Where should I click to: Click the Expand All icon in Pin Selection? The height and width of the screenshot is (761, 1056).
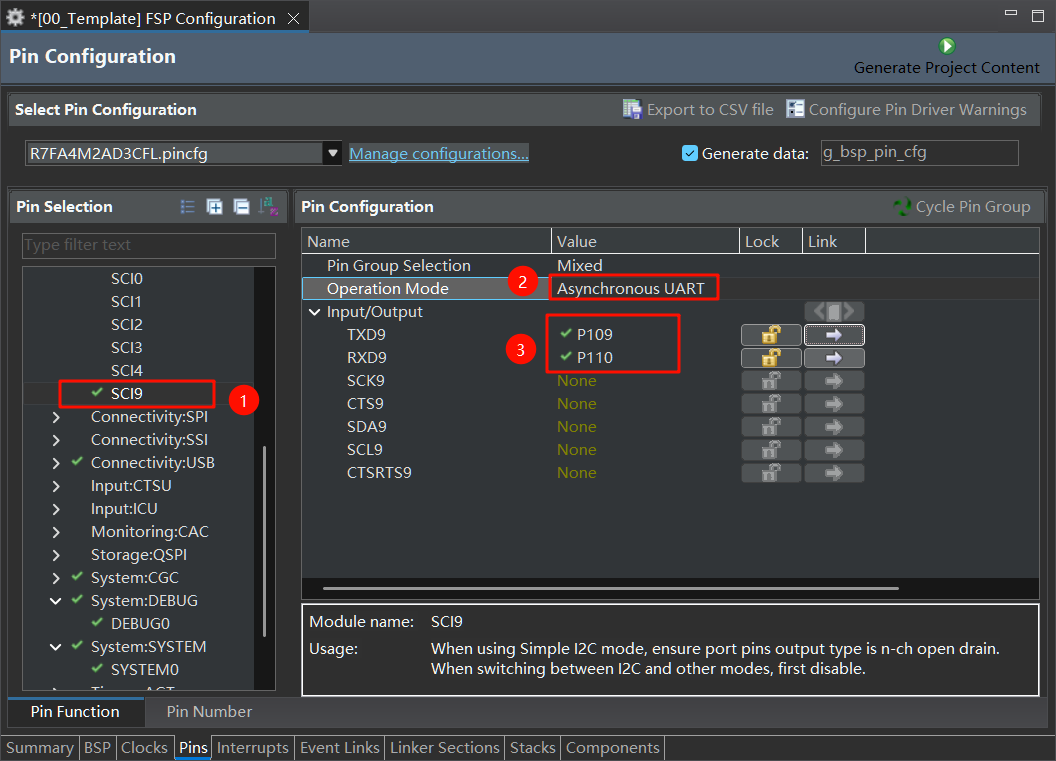pos(214,207)
